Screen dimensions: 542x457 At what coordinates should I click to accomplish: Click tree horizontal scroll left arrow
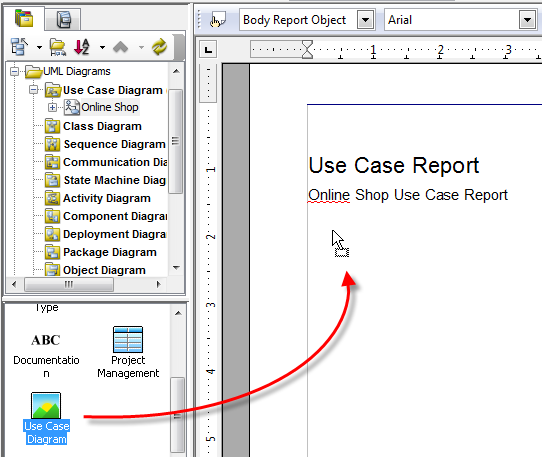(x=14, y=285)
